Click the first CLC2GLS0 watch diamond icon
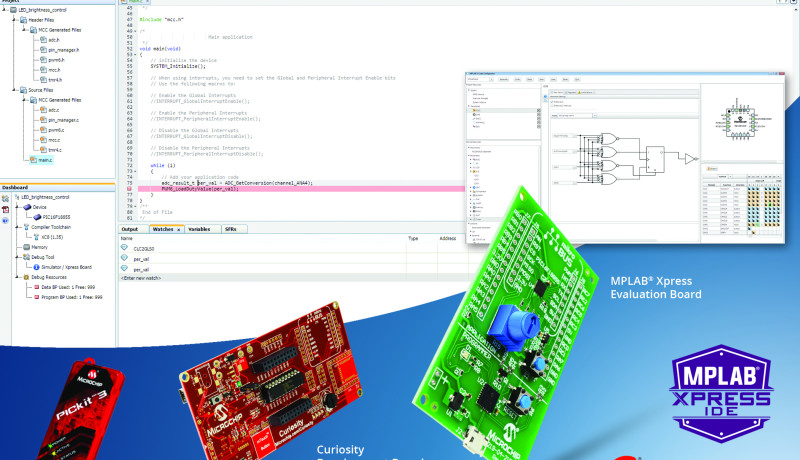Screen dimensions: 800x460 [x=125, y=247]
